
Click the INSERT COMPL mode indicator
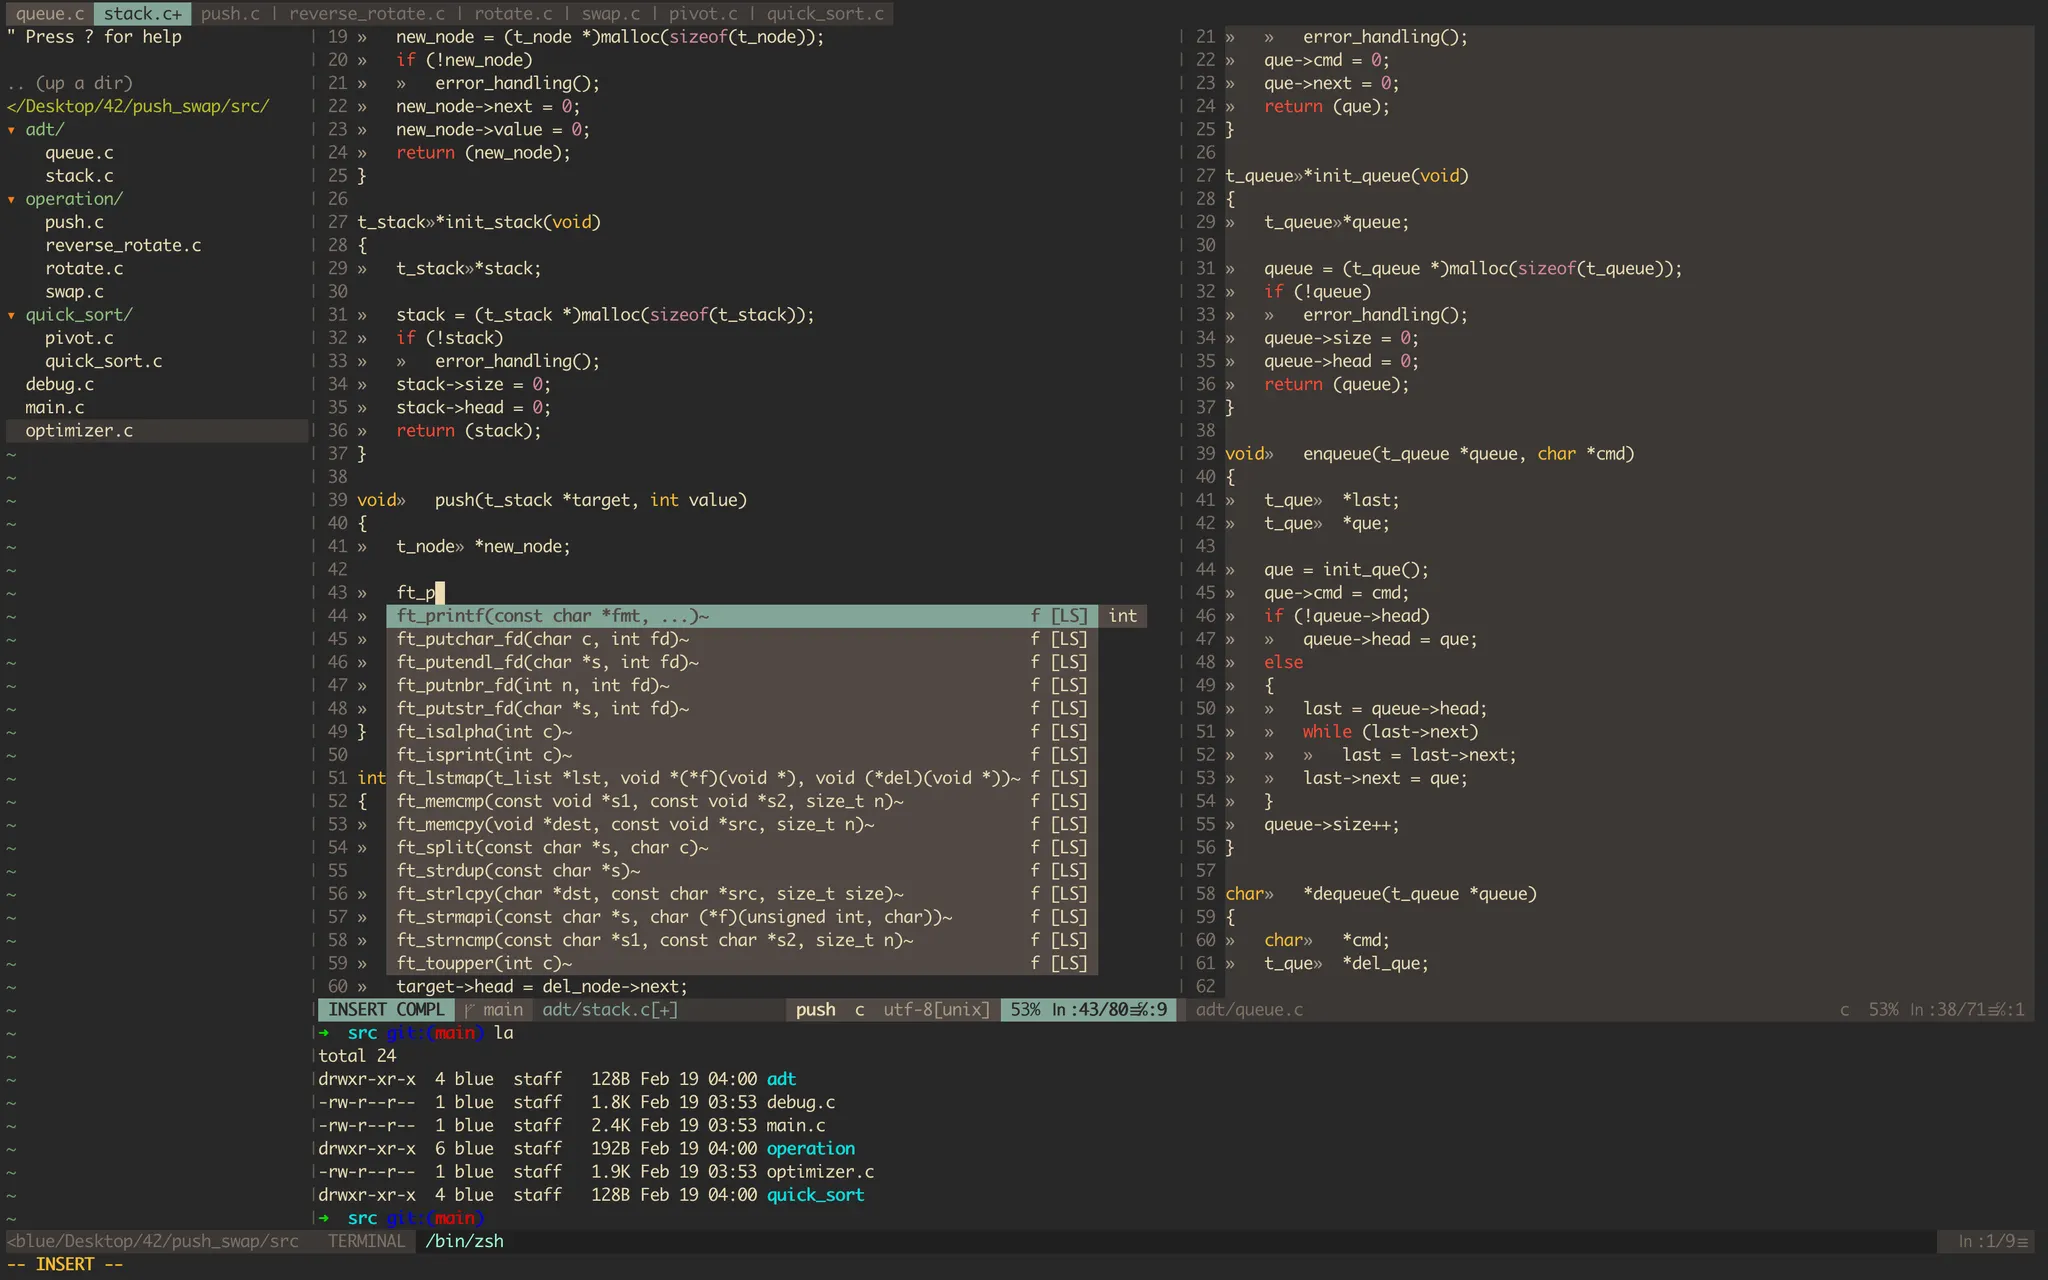pyautogui.click(x=386, y=1010)
